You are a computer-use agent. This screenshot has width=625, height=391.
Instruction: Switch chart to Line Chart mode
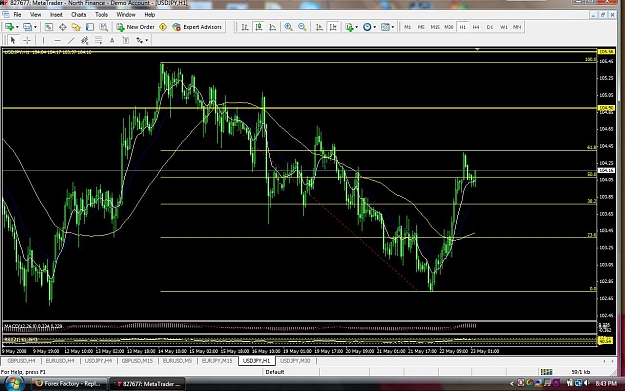click(x=273, y=27)
